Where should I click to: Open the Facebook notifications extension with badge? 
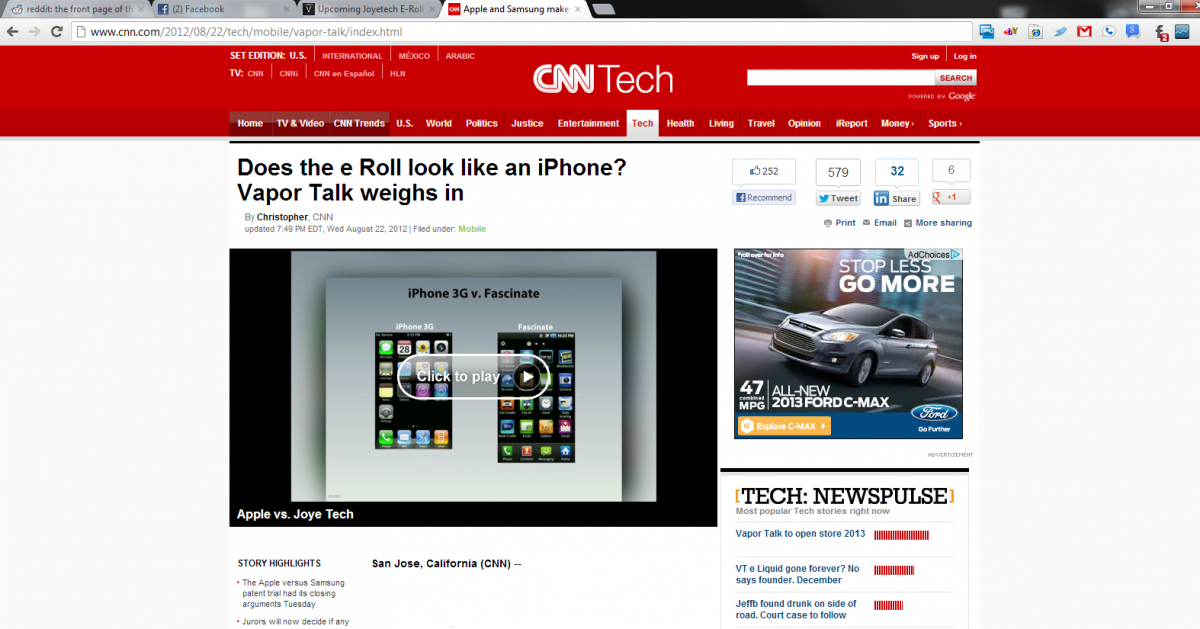tap(1161, 33)
